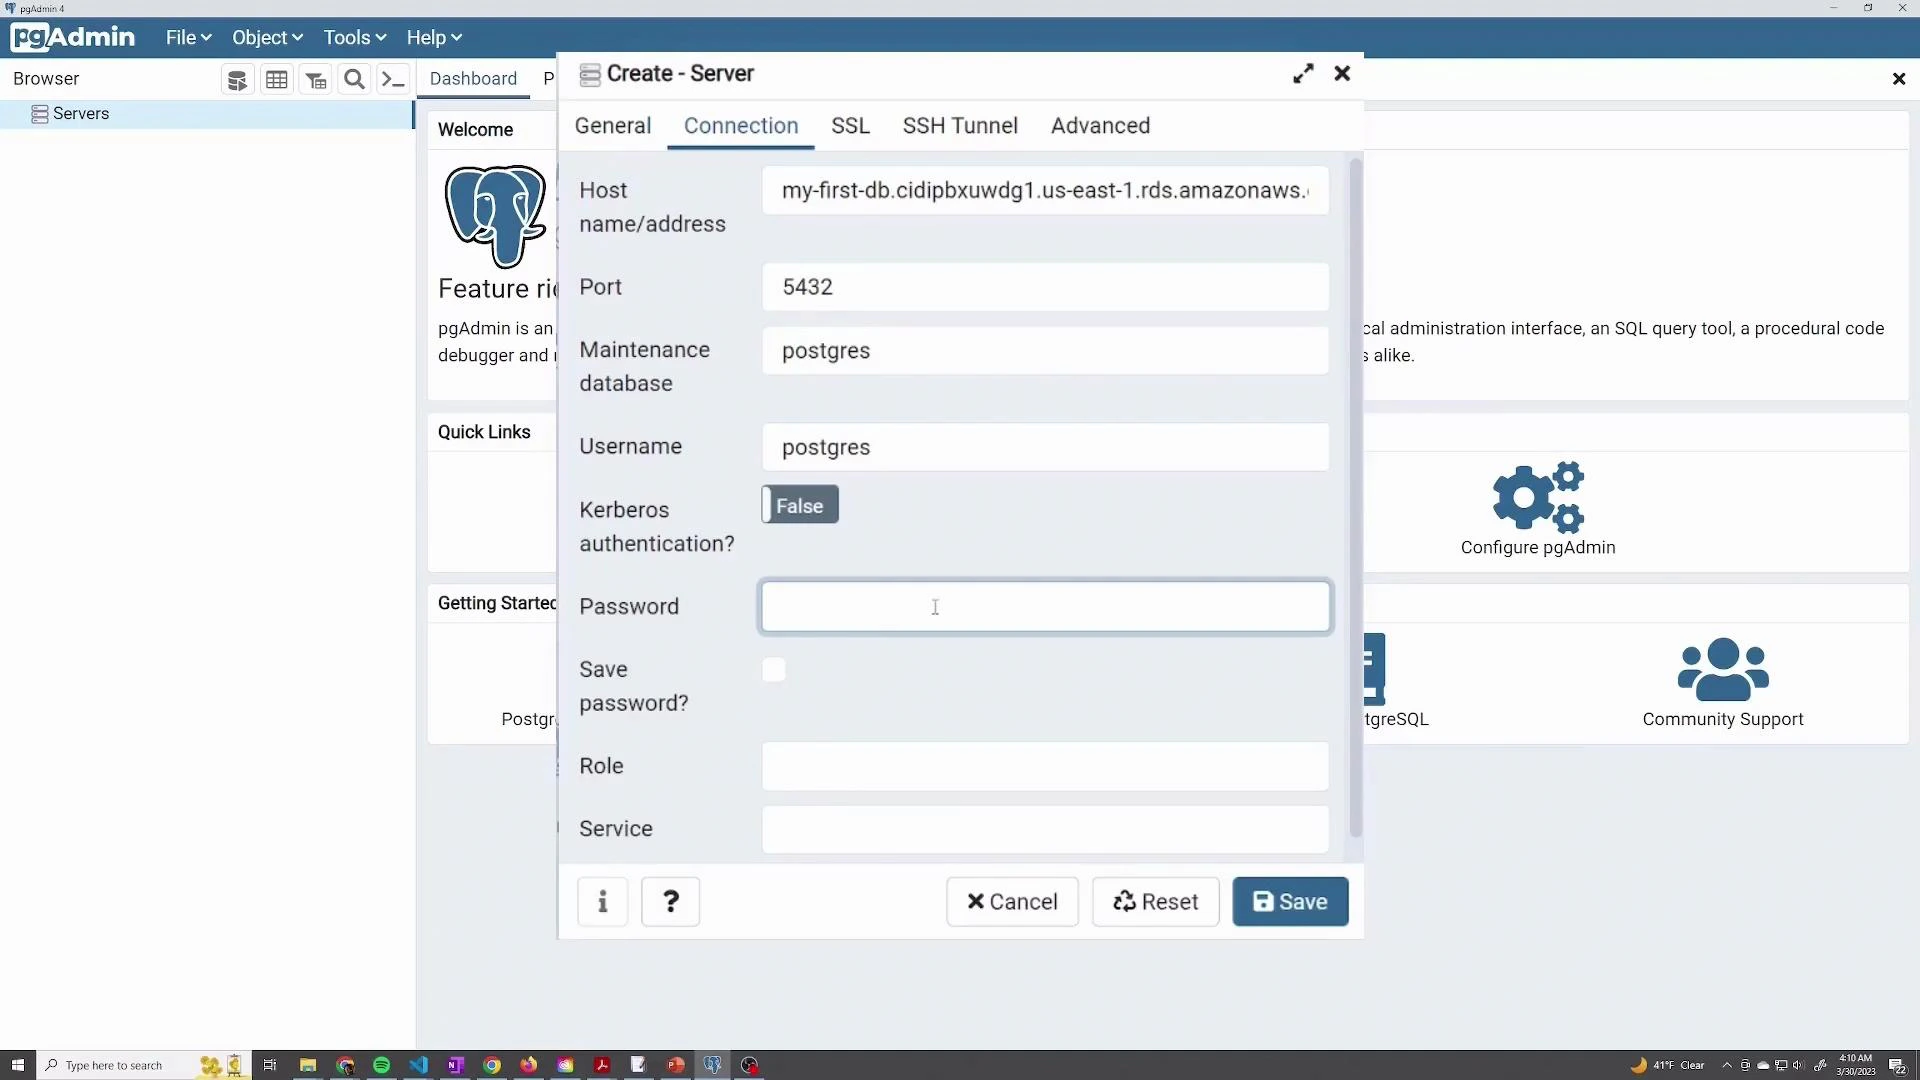The height and width of the screenshot is (1080, 1920).
Task: Click the filter objects icon
Action: tap(316, 79)
